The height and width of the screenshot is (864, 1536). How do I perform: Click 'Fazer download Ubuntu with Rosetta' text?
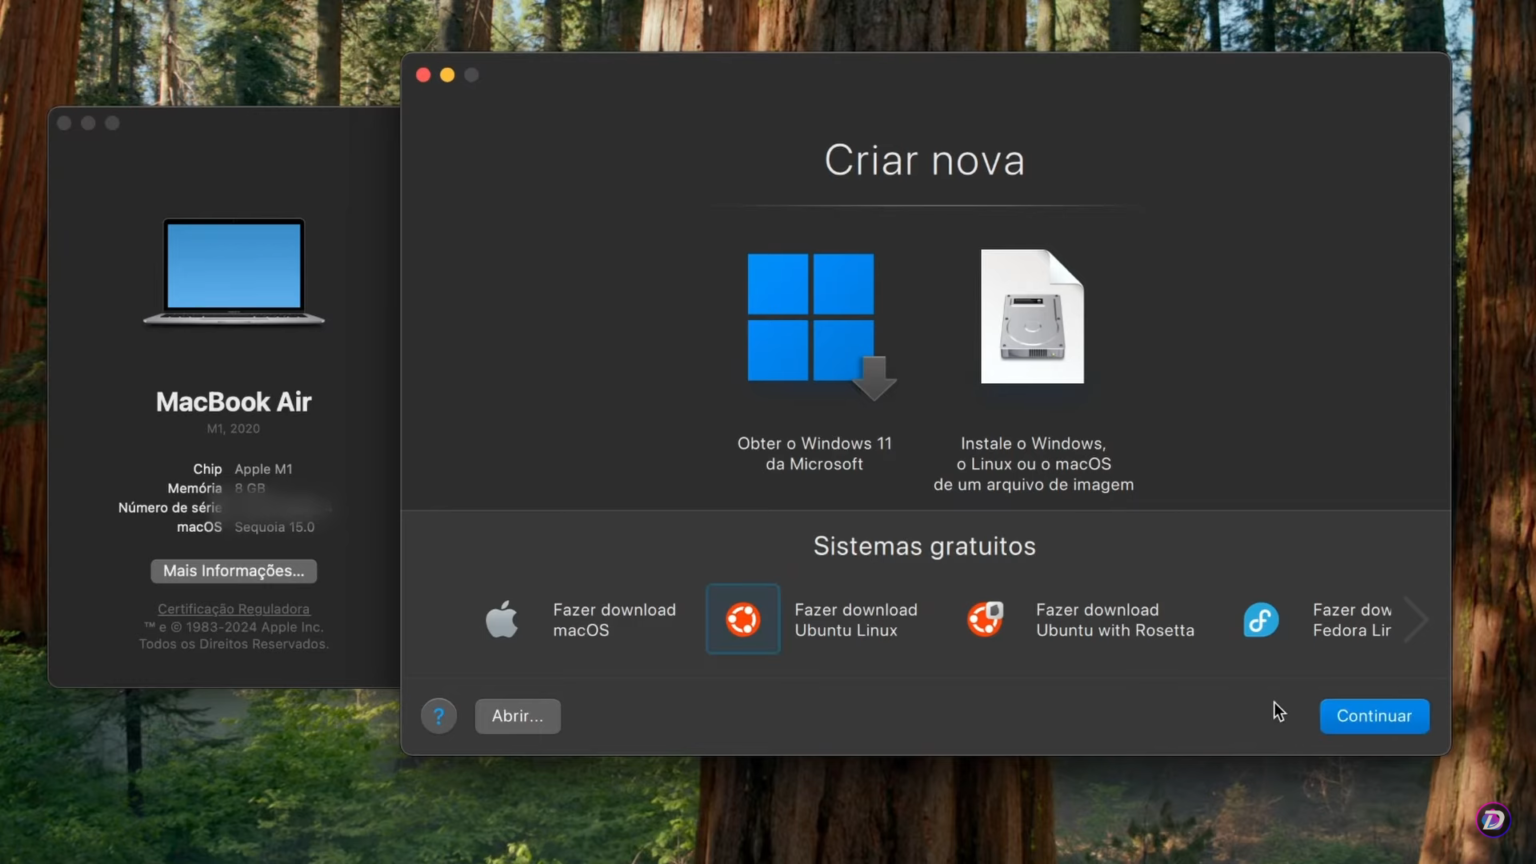(x=1114, y=620)
